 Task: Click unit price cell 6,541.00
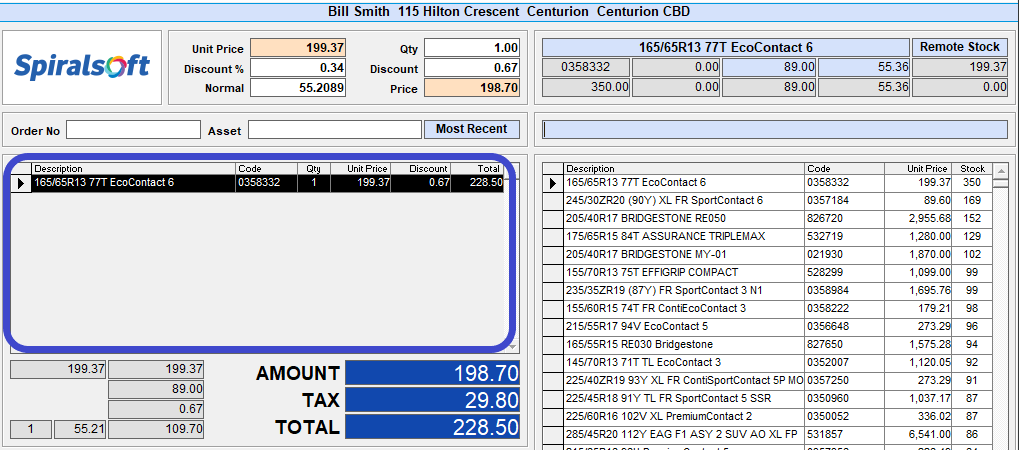pos(919,434)
